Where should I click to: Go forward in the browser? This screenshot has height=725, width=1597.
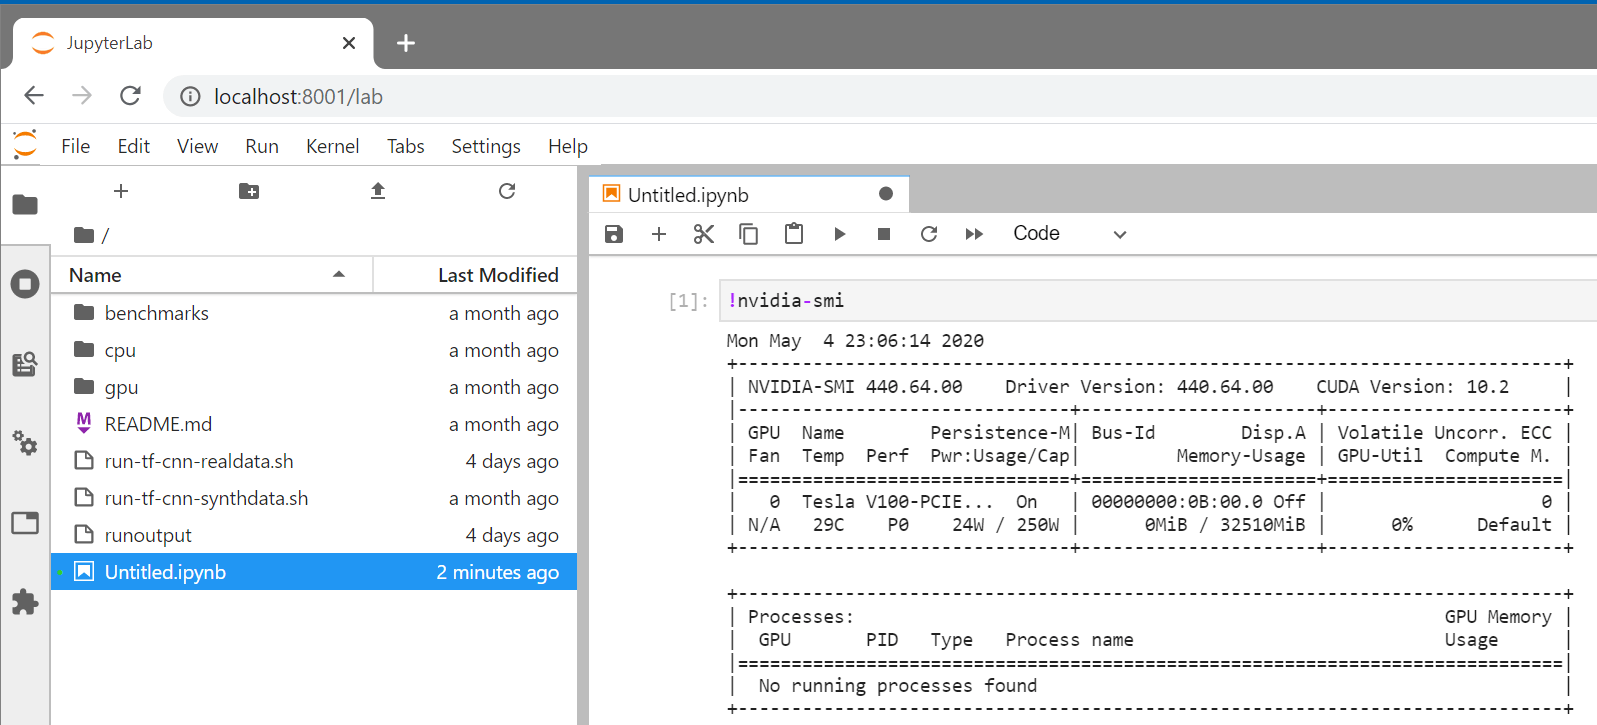coord(82,96)
